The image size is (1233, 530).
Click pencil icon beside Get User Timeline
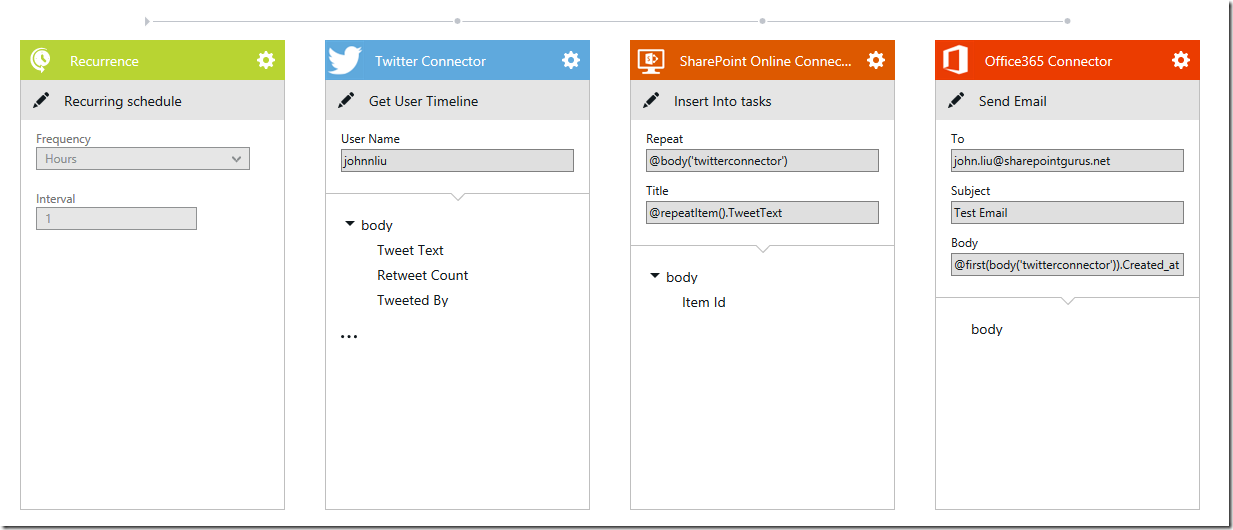[x=346, y=101]
